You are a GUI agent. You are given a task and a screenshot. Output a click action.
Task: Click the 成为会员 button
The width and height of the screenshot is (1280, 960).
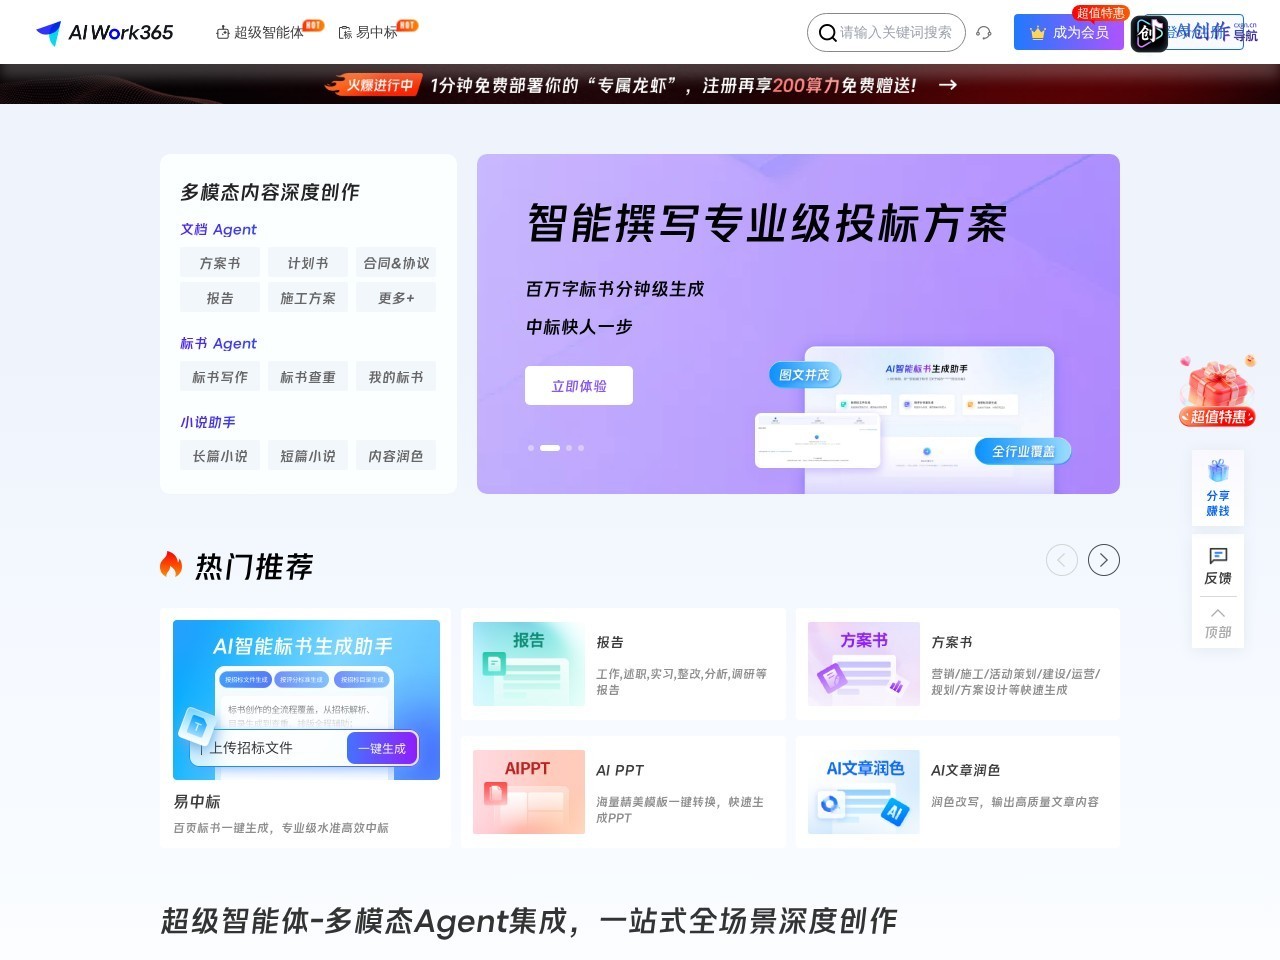click(x=1069, y=32)
